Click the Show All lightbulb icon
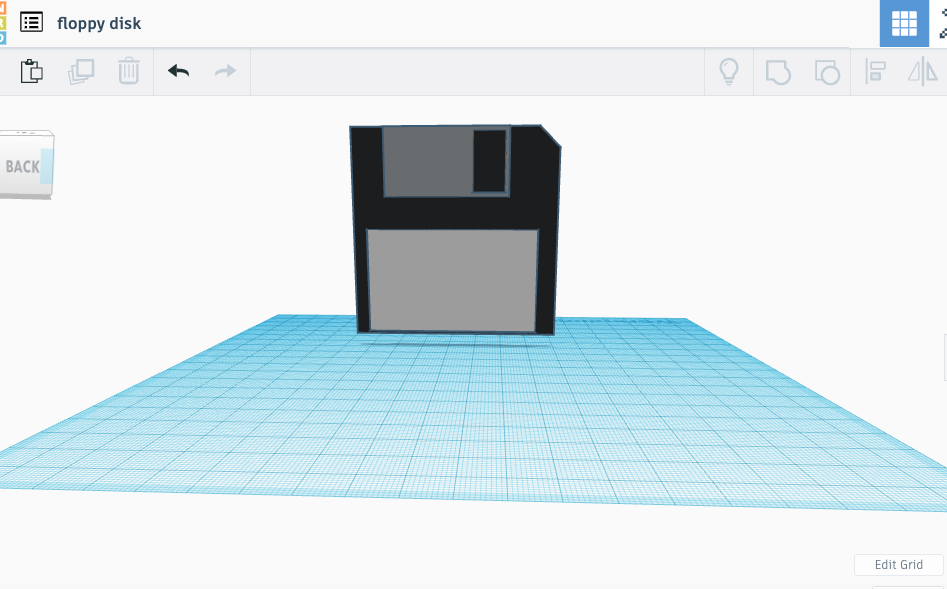The height and width of the screenshot is (589, 947). (x=729, y=71)
